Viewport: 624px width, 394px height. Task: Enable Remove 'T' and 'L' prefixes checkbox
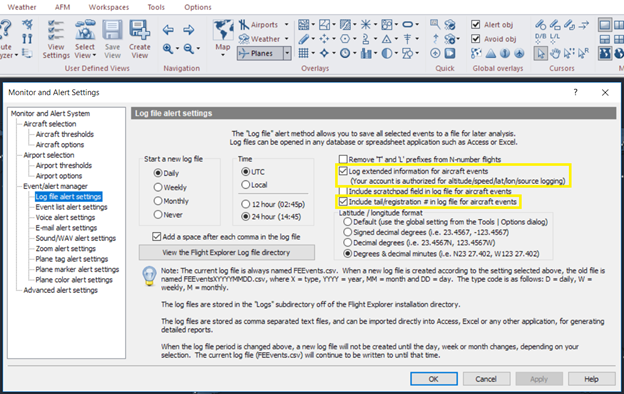pos(343,160)
